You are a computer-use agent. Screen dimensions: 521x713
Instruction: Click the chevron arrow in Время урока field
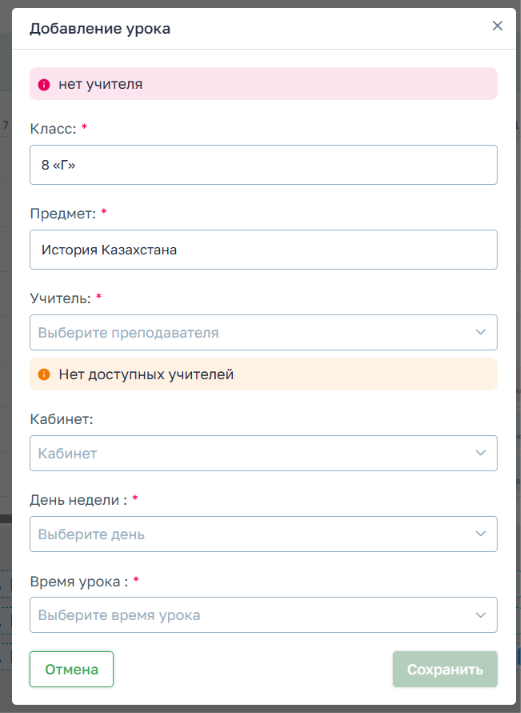coord(481,615)
